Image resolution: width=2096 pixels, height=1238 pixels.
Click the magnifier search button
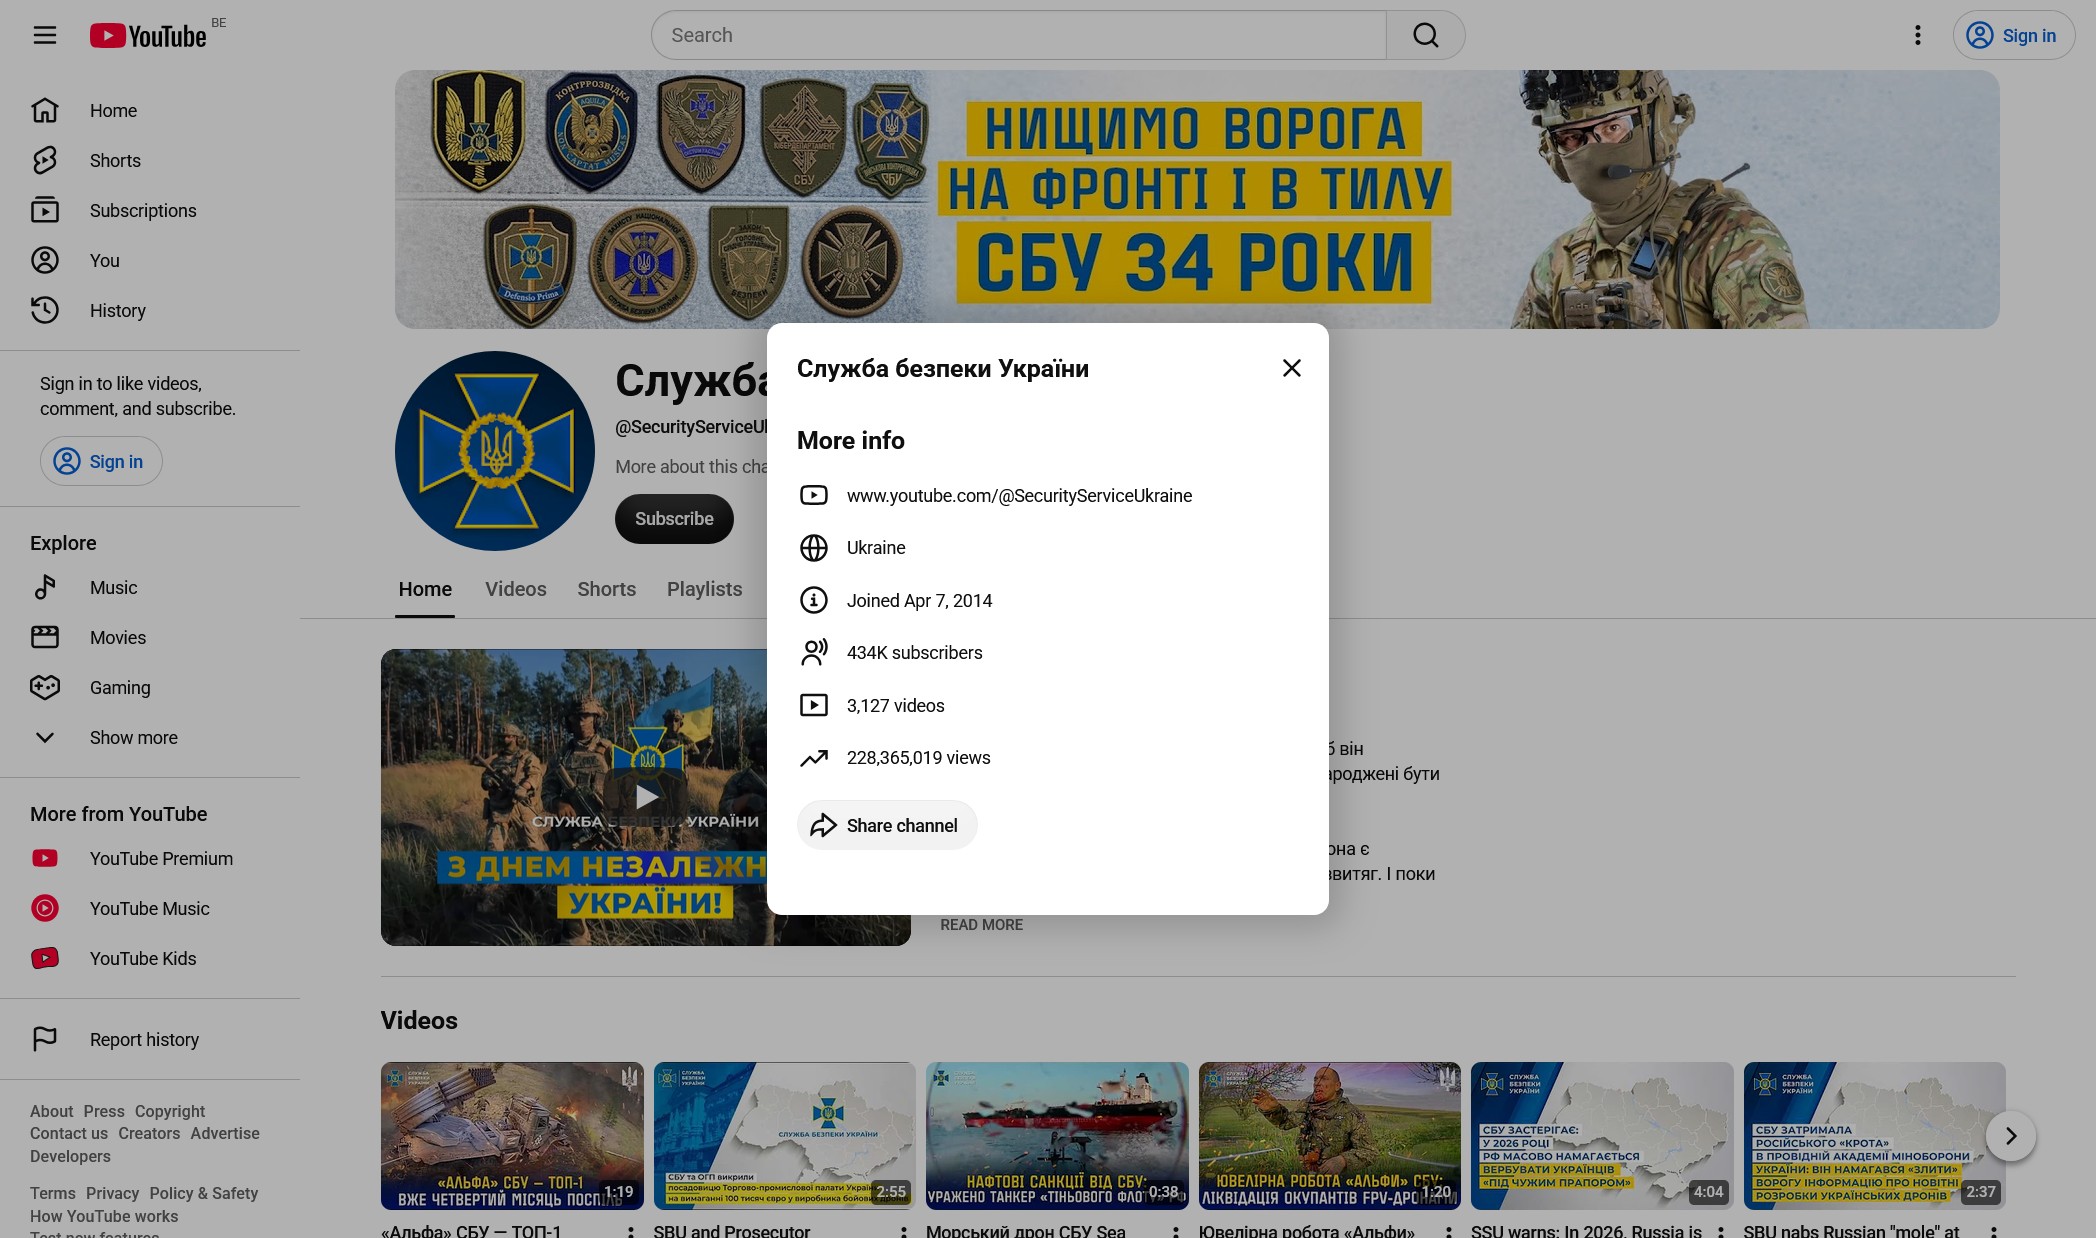coord(1425,36)
